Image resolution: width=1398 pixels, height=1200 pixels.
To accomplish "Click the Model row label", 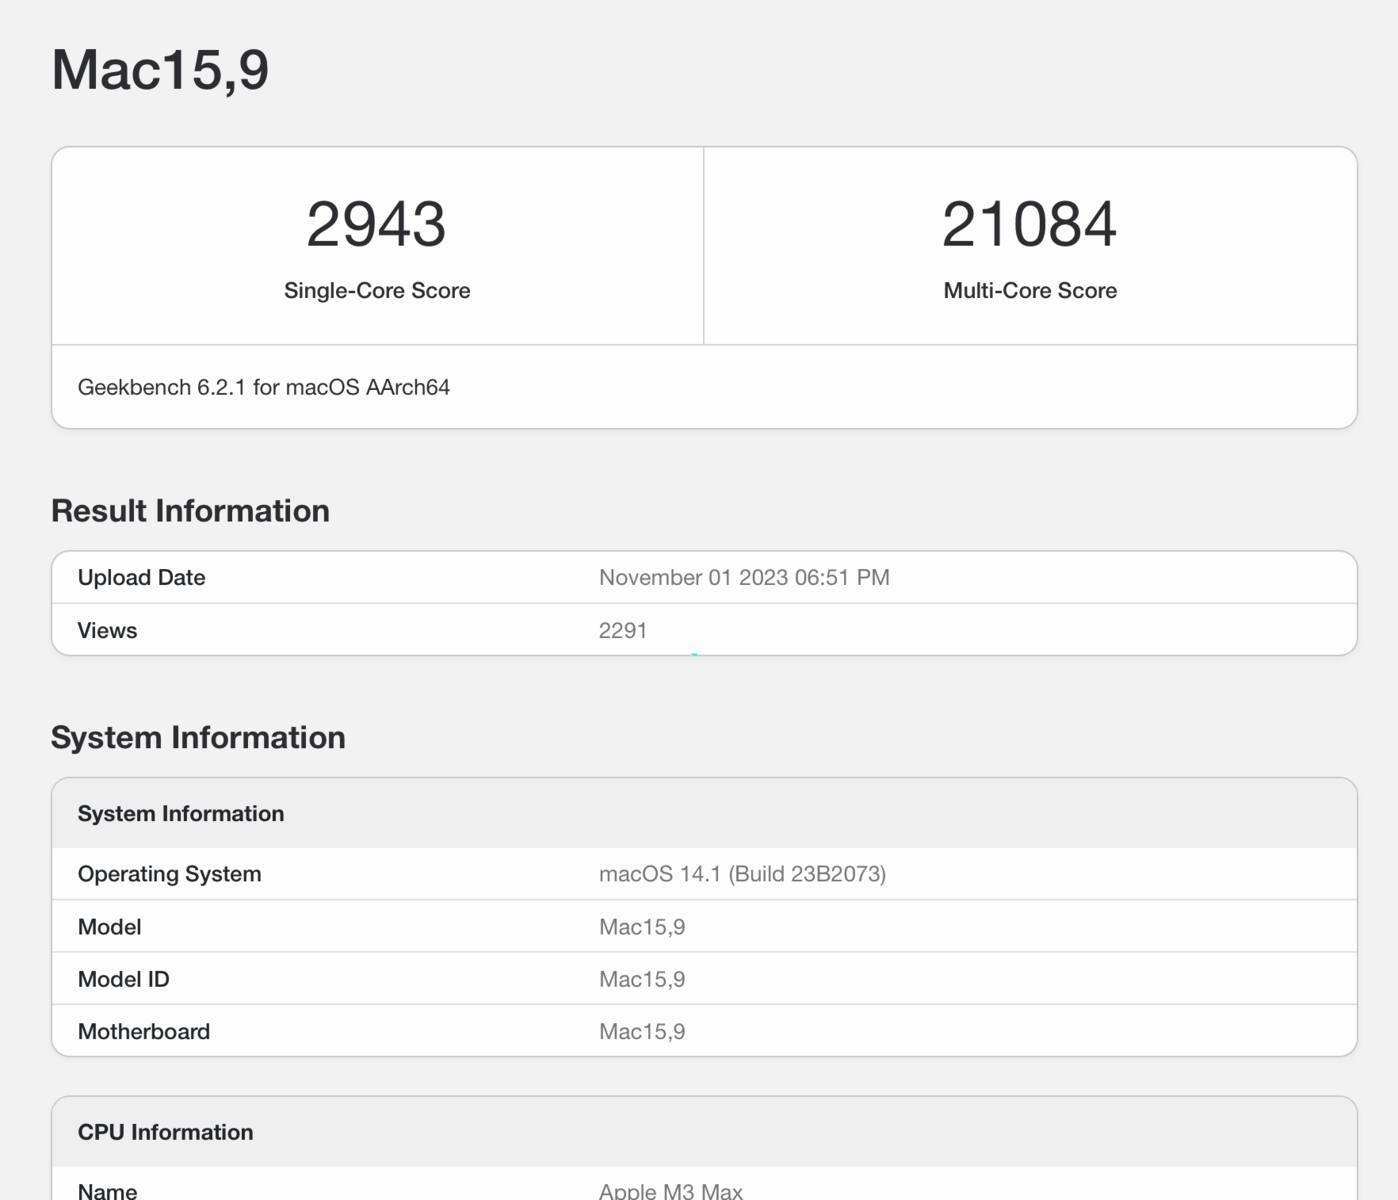I will coord(109,927).
